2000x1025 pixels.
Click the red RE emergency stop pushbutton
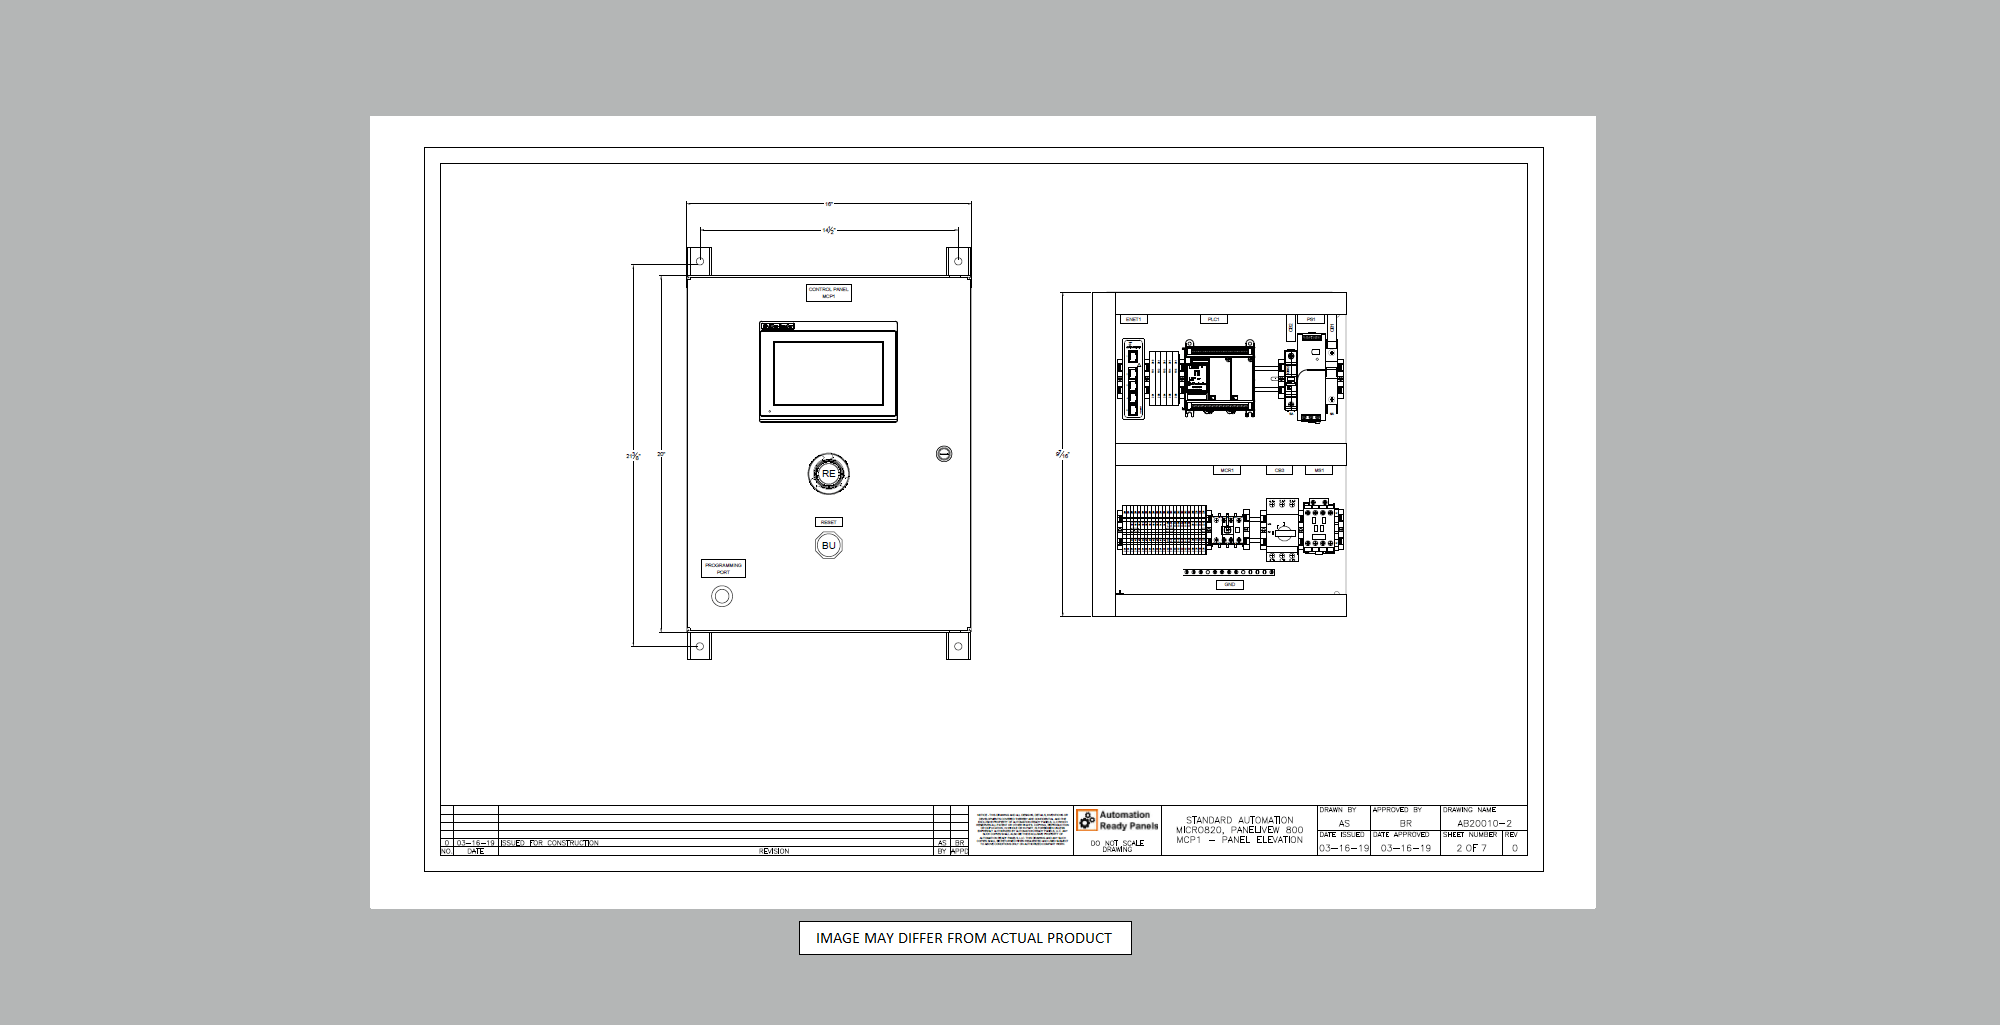click(x=828, y=473)
